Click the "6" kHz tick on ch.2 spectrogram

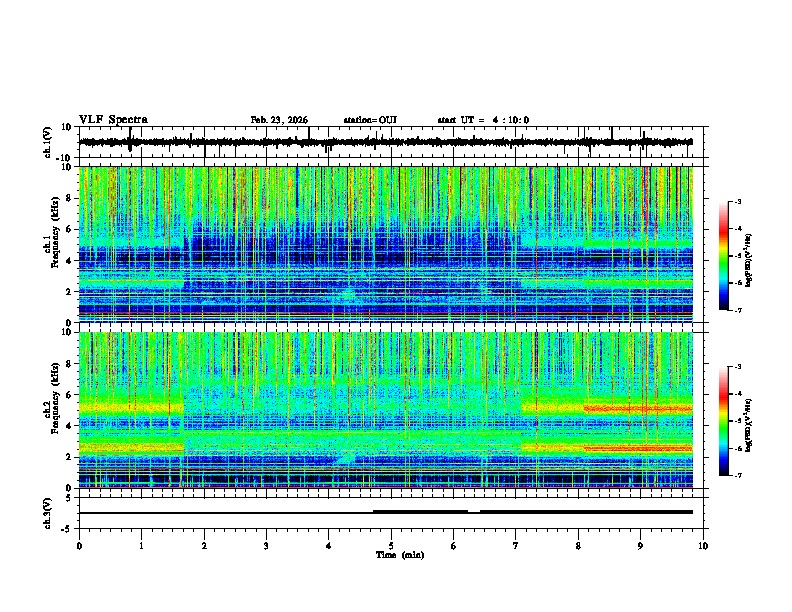(x=69, y=395)
